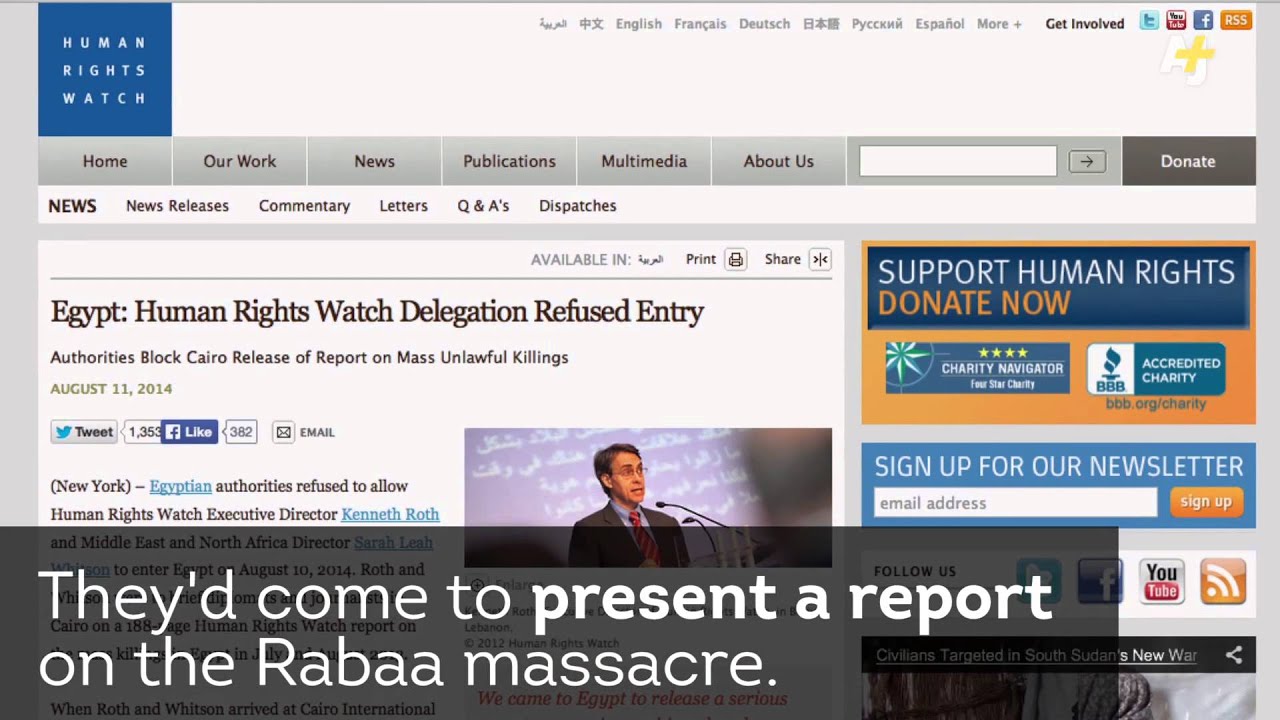
Task: Click the article headline about Egypt delegation
Action: (x=377, y=312)
